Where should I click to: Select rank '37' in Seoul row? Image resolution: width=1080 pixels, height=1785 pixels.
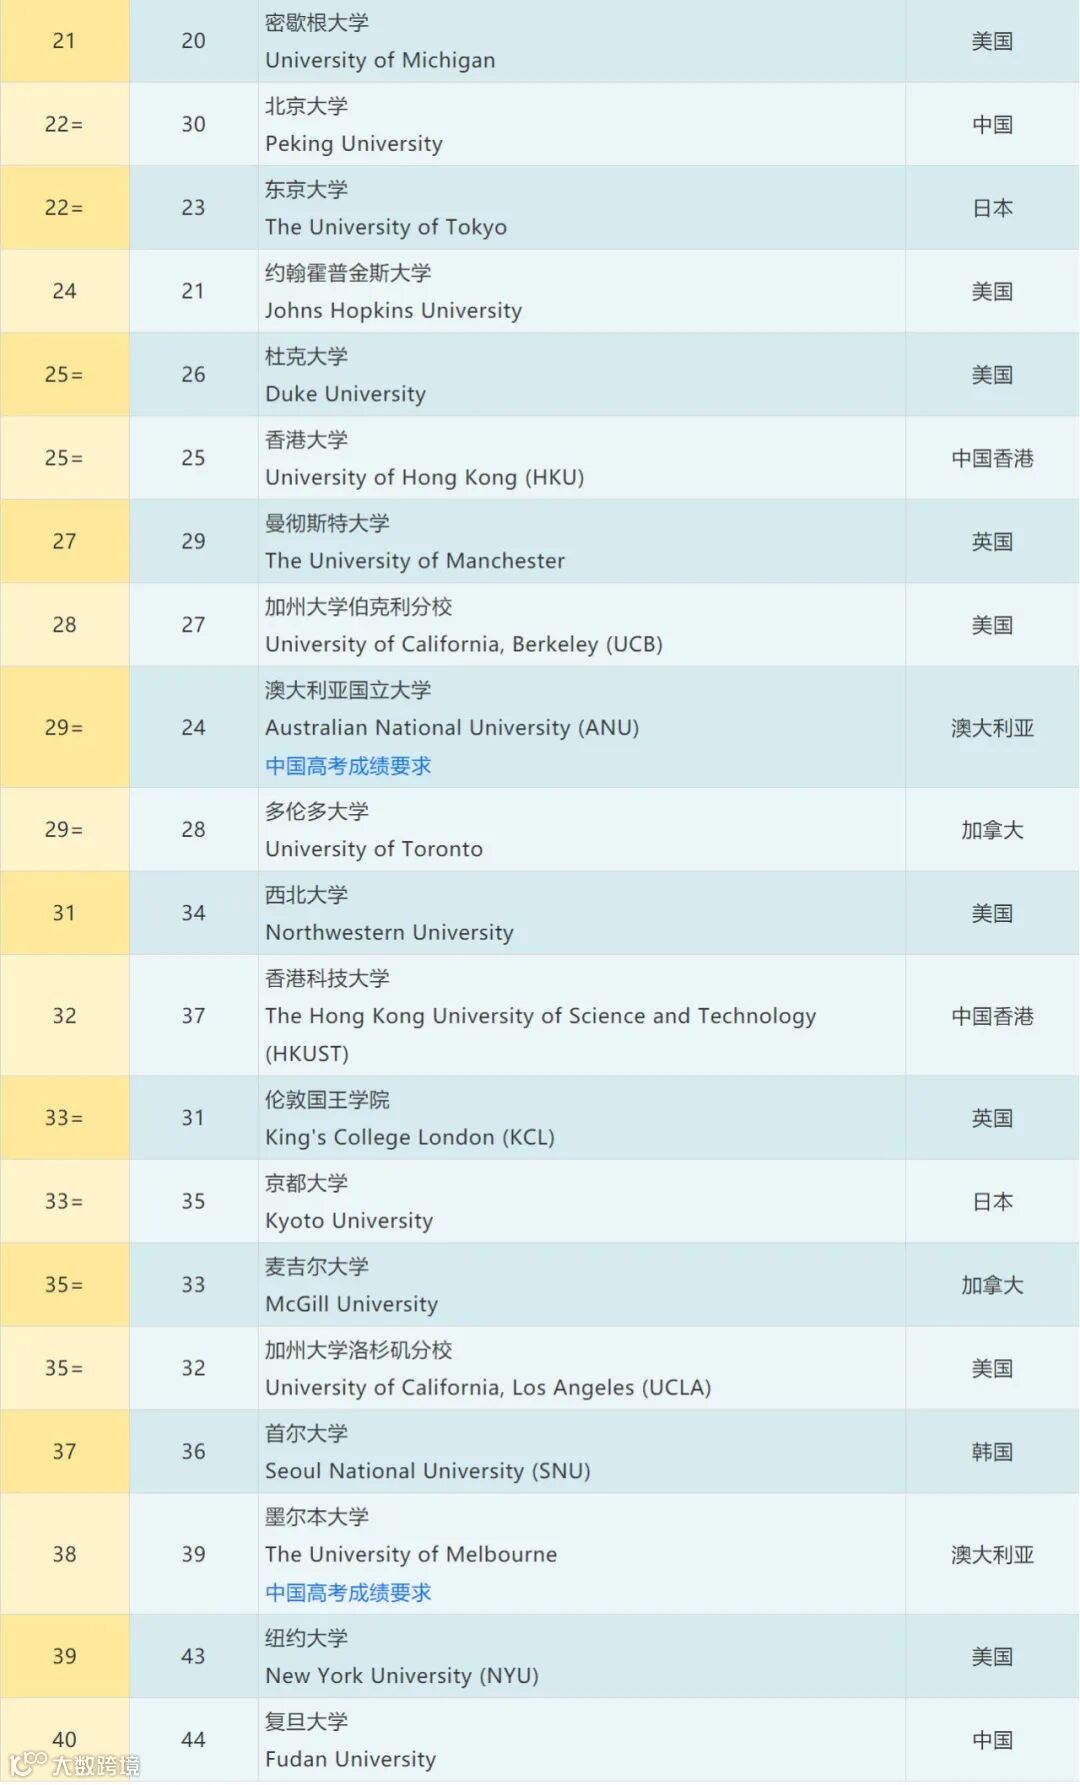tap(64, 1451)
